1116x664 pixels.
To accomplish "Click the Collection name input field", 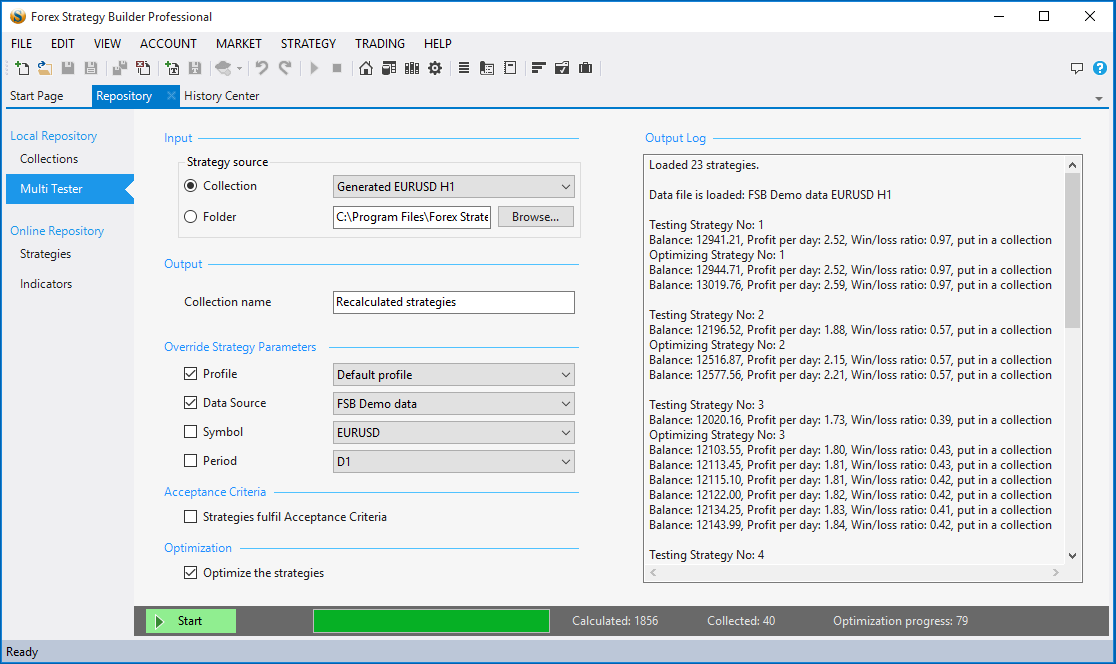I will point(453,302).
